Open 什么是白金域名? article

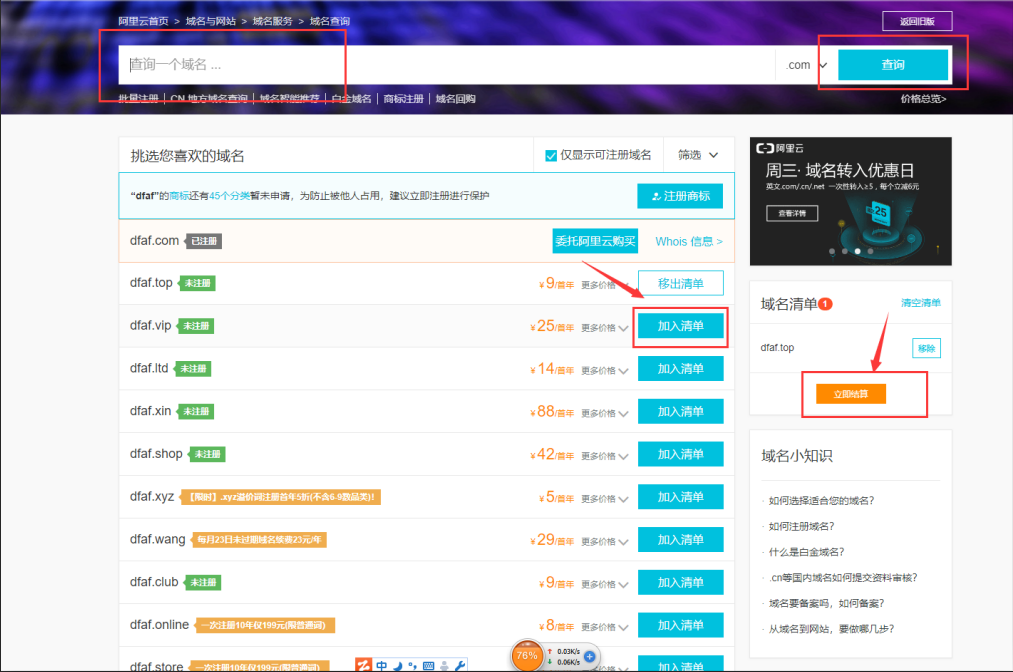806,552
